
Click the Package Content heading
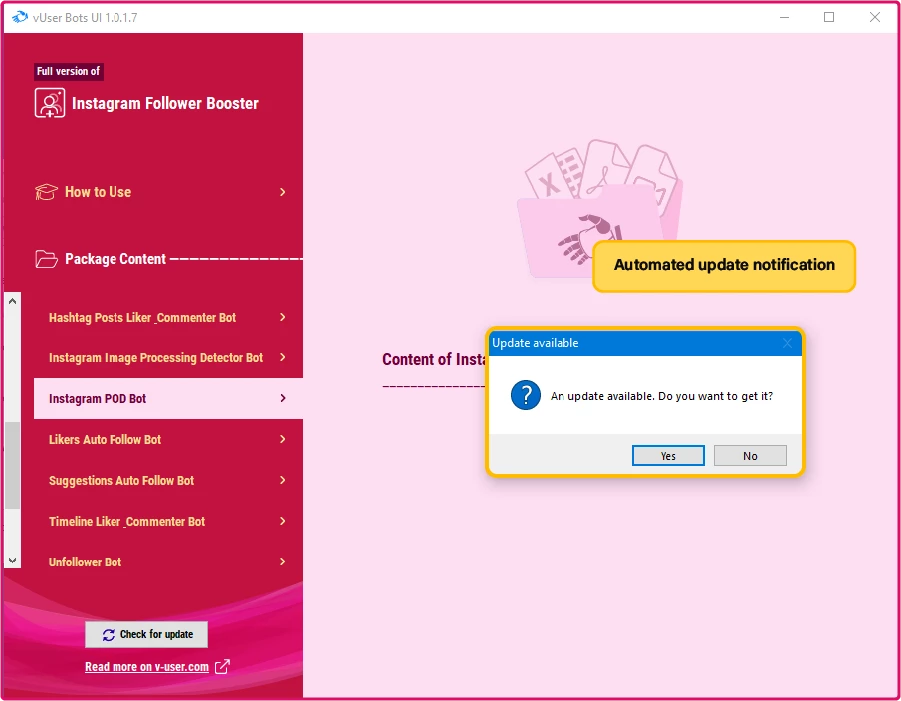click(115, 259)
